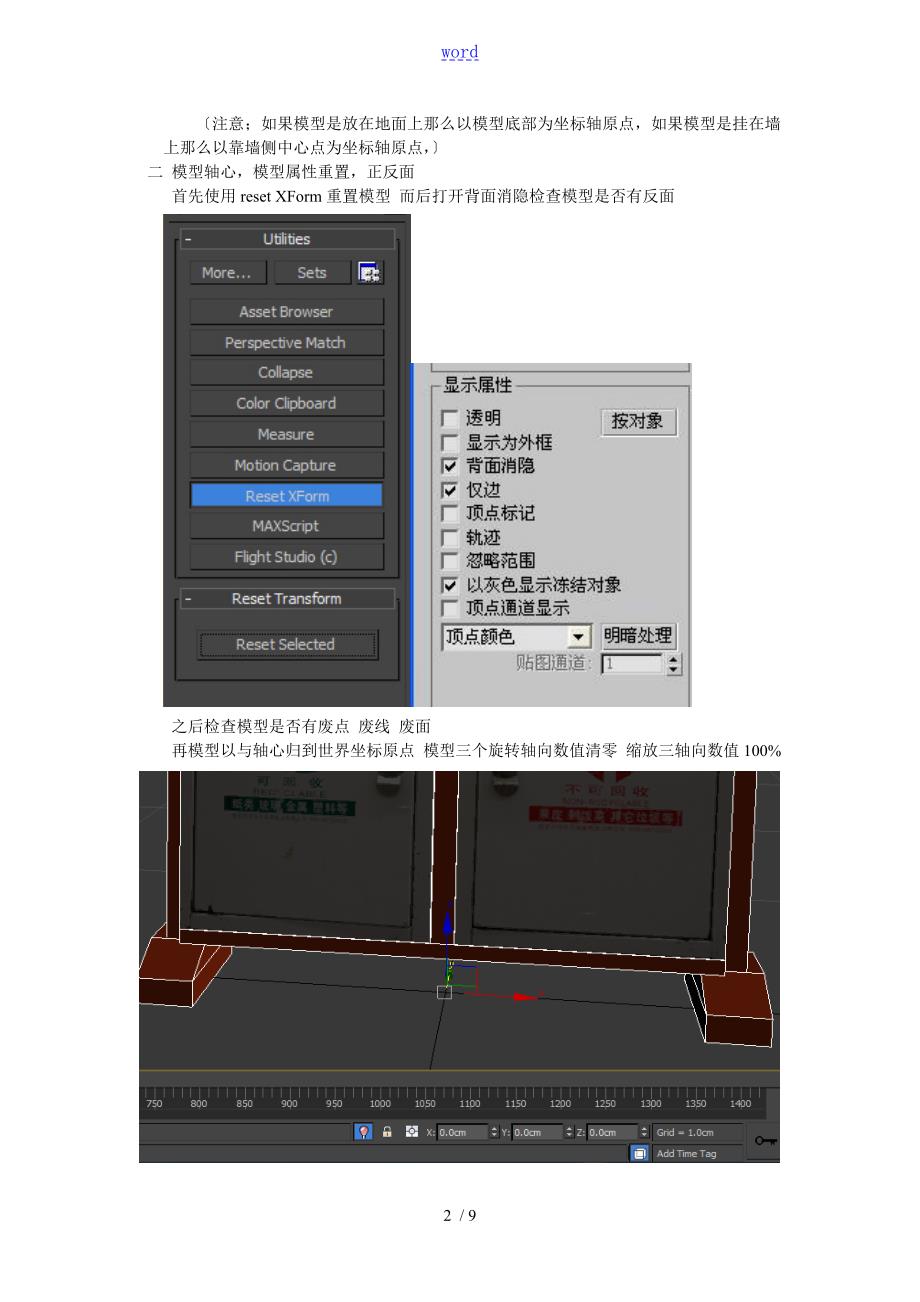Click the pivot square at gizmo origin
The width and height of the screenshot is (920, 1302).
pos(444,991)
